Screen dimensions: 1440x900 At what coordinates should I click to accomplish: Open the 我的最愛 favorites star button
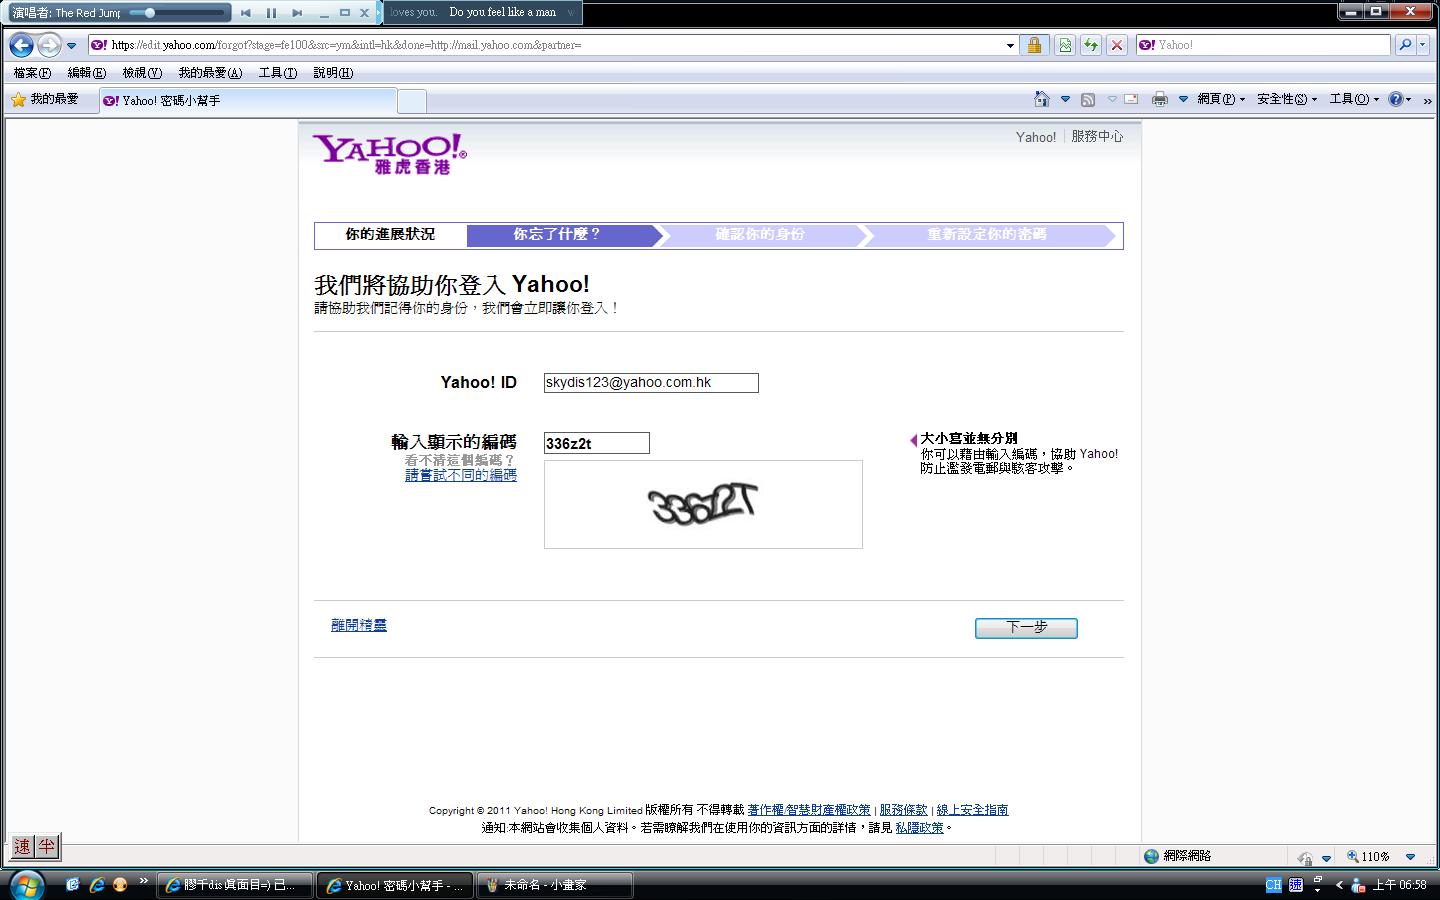45,99
